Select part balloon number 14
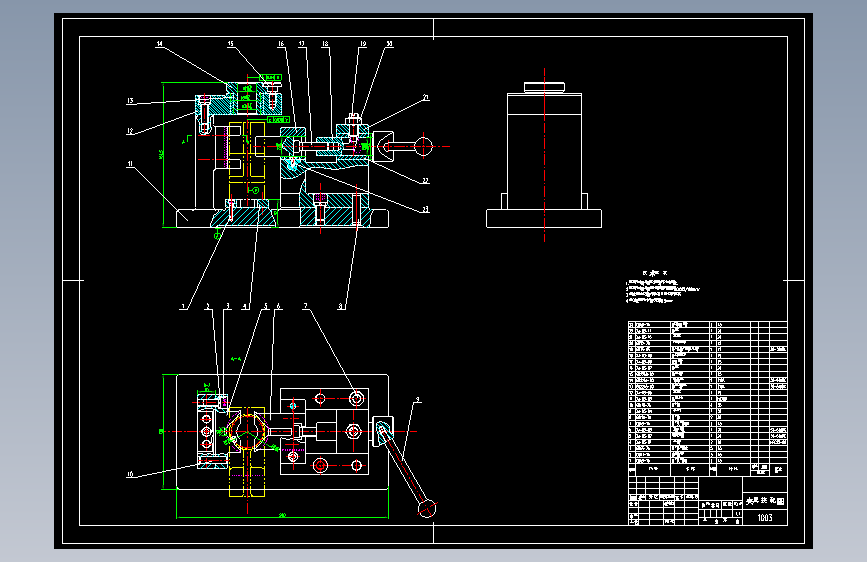Viewport: 867px width, 562px height. click(160, 44)
